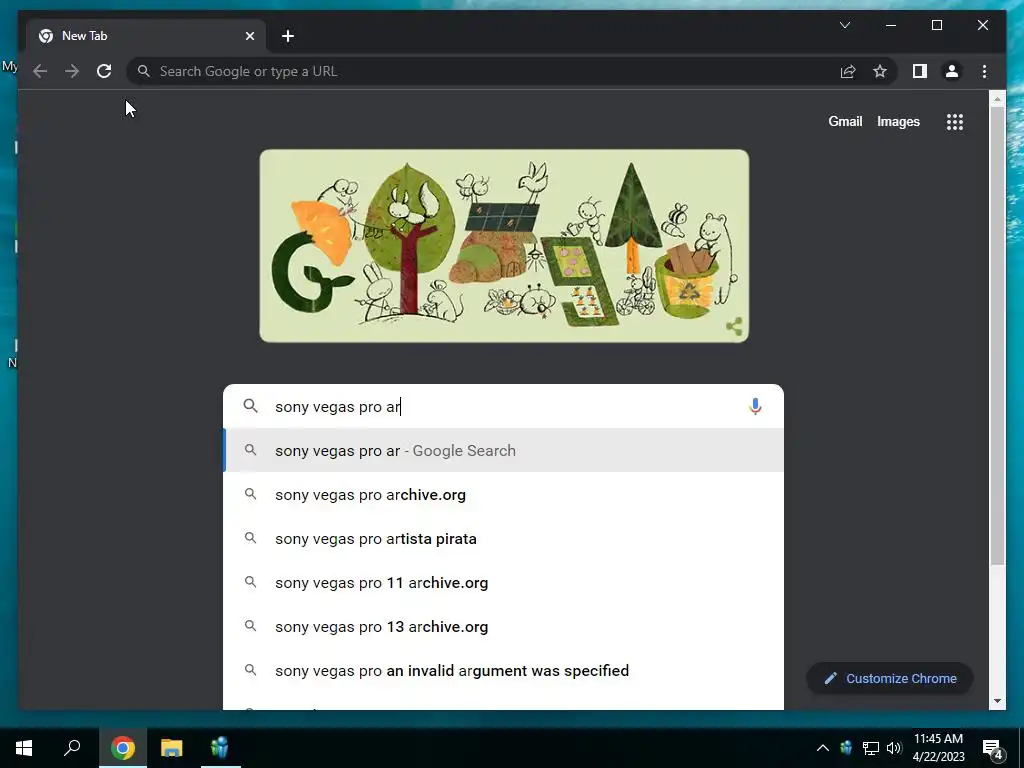Screen dimensions: 1024x768
Task: Select suggestion 'sony vegas pro ar - Google Search'
Action: coord(504,451)
